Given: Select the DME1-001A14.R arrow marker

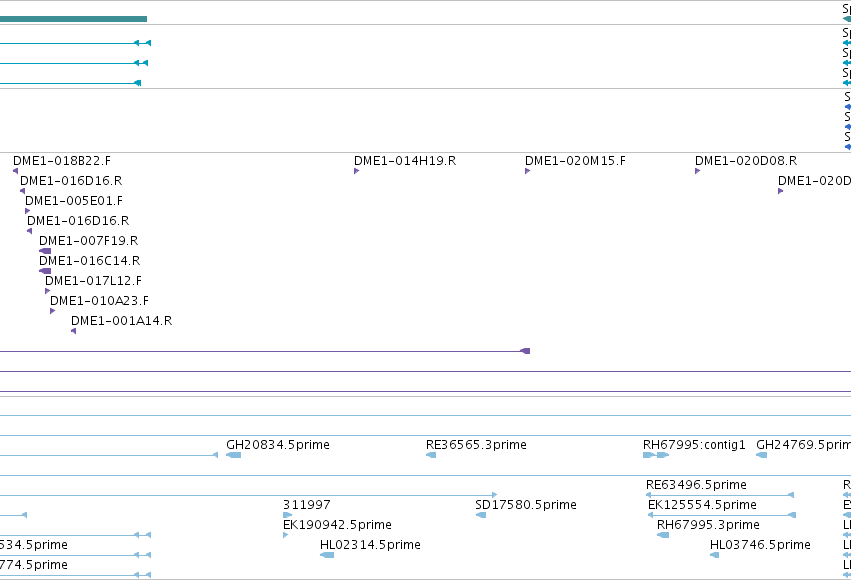Looking at the screenshot, I should click(x=73, y=331).
